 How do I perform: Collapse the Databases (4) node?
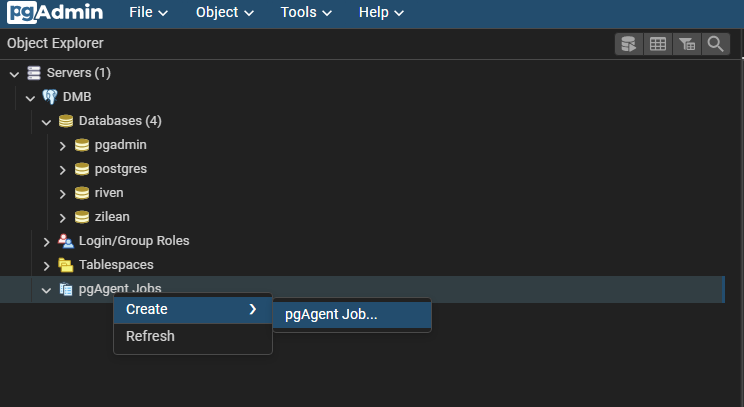pyautogui.click(x=46, y=122)
